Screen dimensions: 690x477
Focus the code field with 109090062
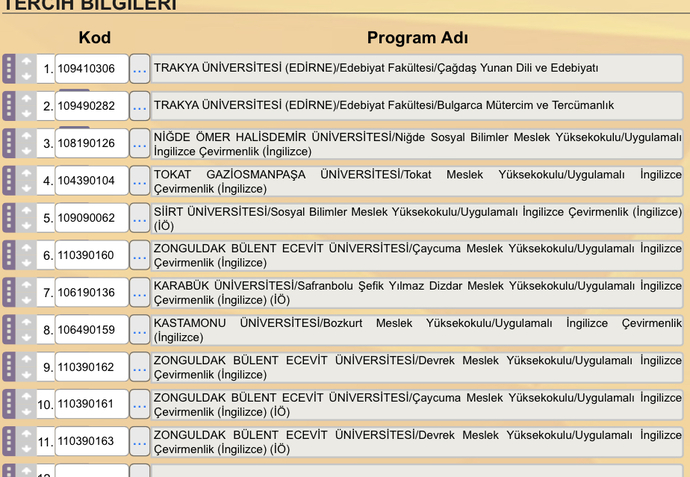click(x=92, y=218)
